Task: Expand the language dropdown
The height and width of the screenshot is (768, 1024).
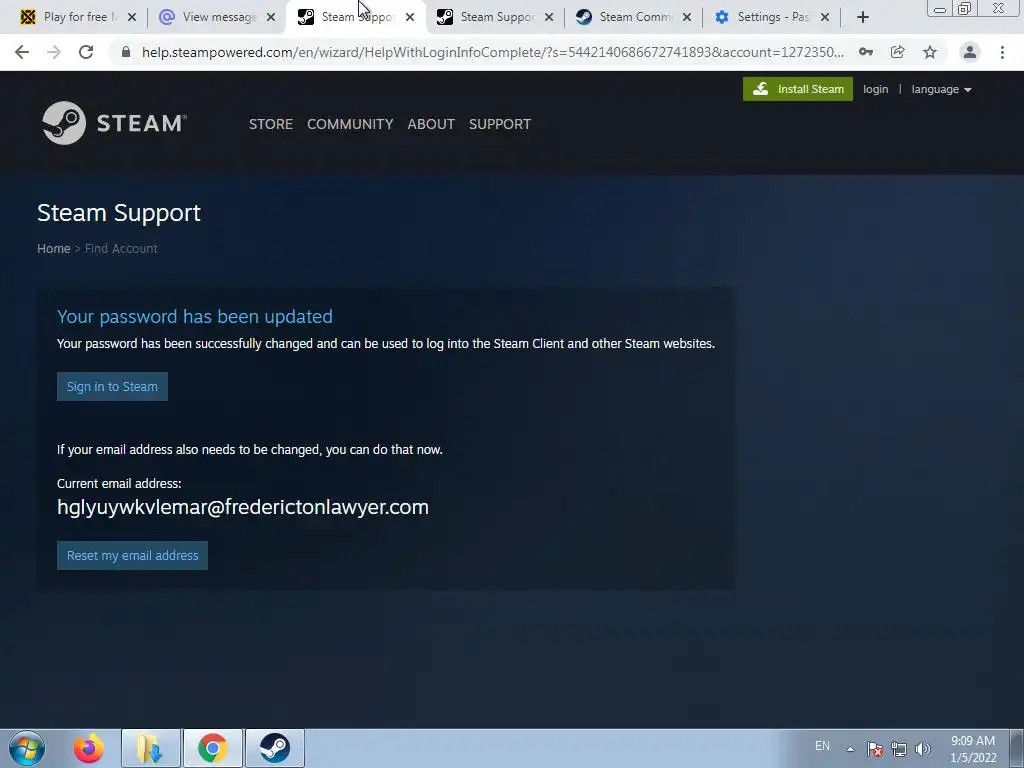Action: tap(941, 89)
